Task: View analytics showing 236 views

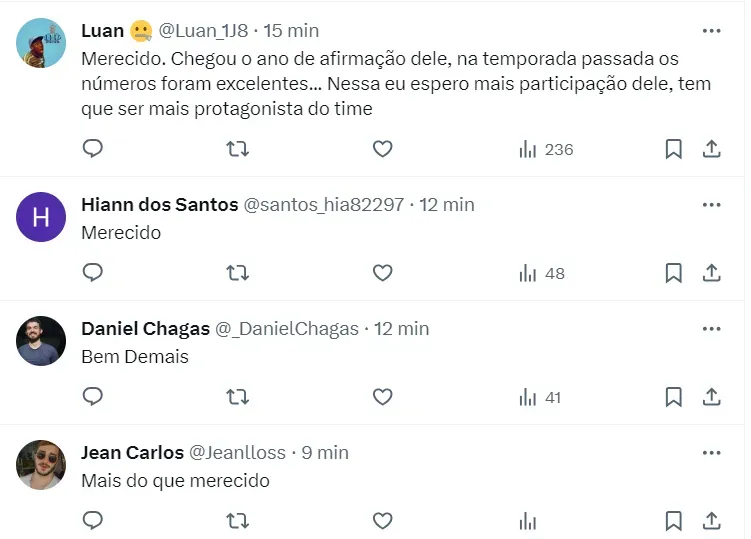Action: coord(546,149)
